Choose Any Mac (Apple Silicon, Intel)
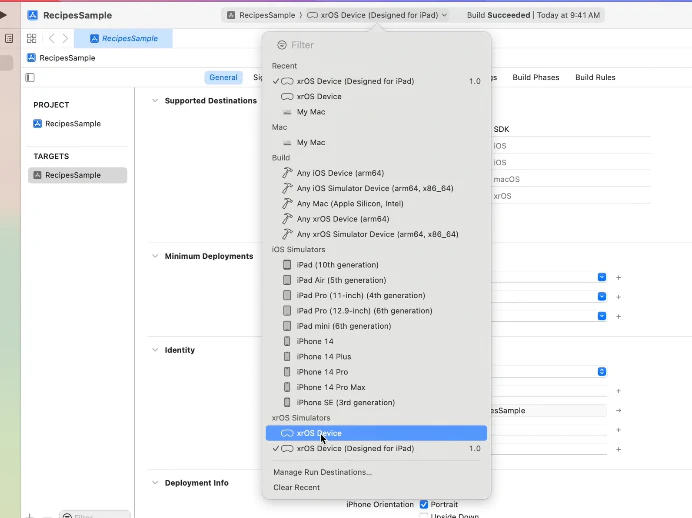Viewport: 692px width, 518px height. pyautogui.click(x=376, y=204)
